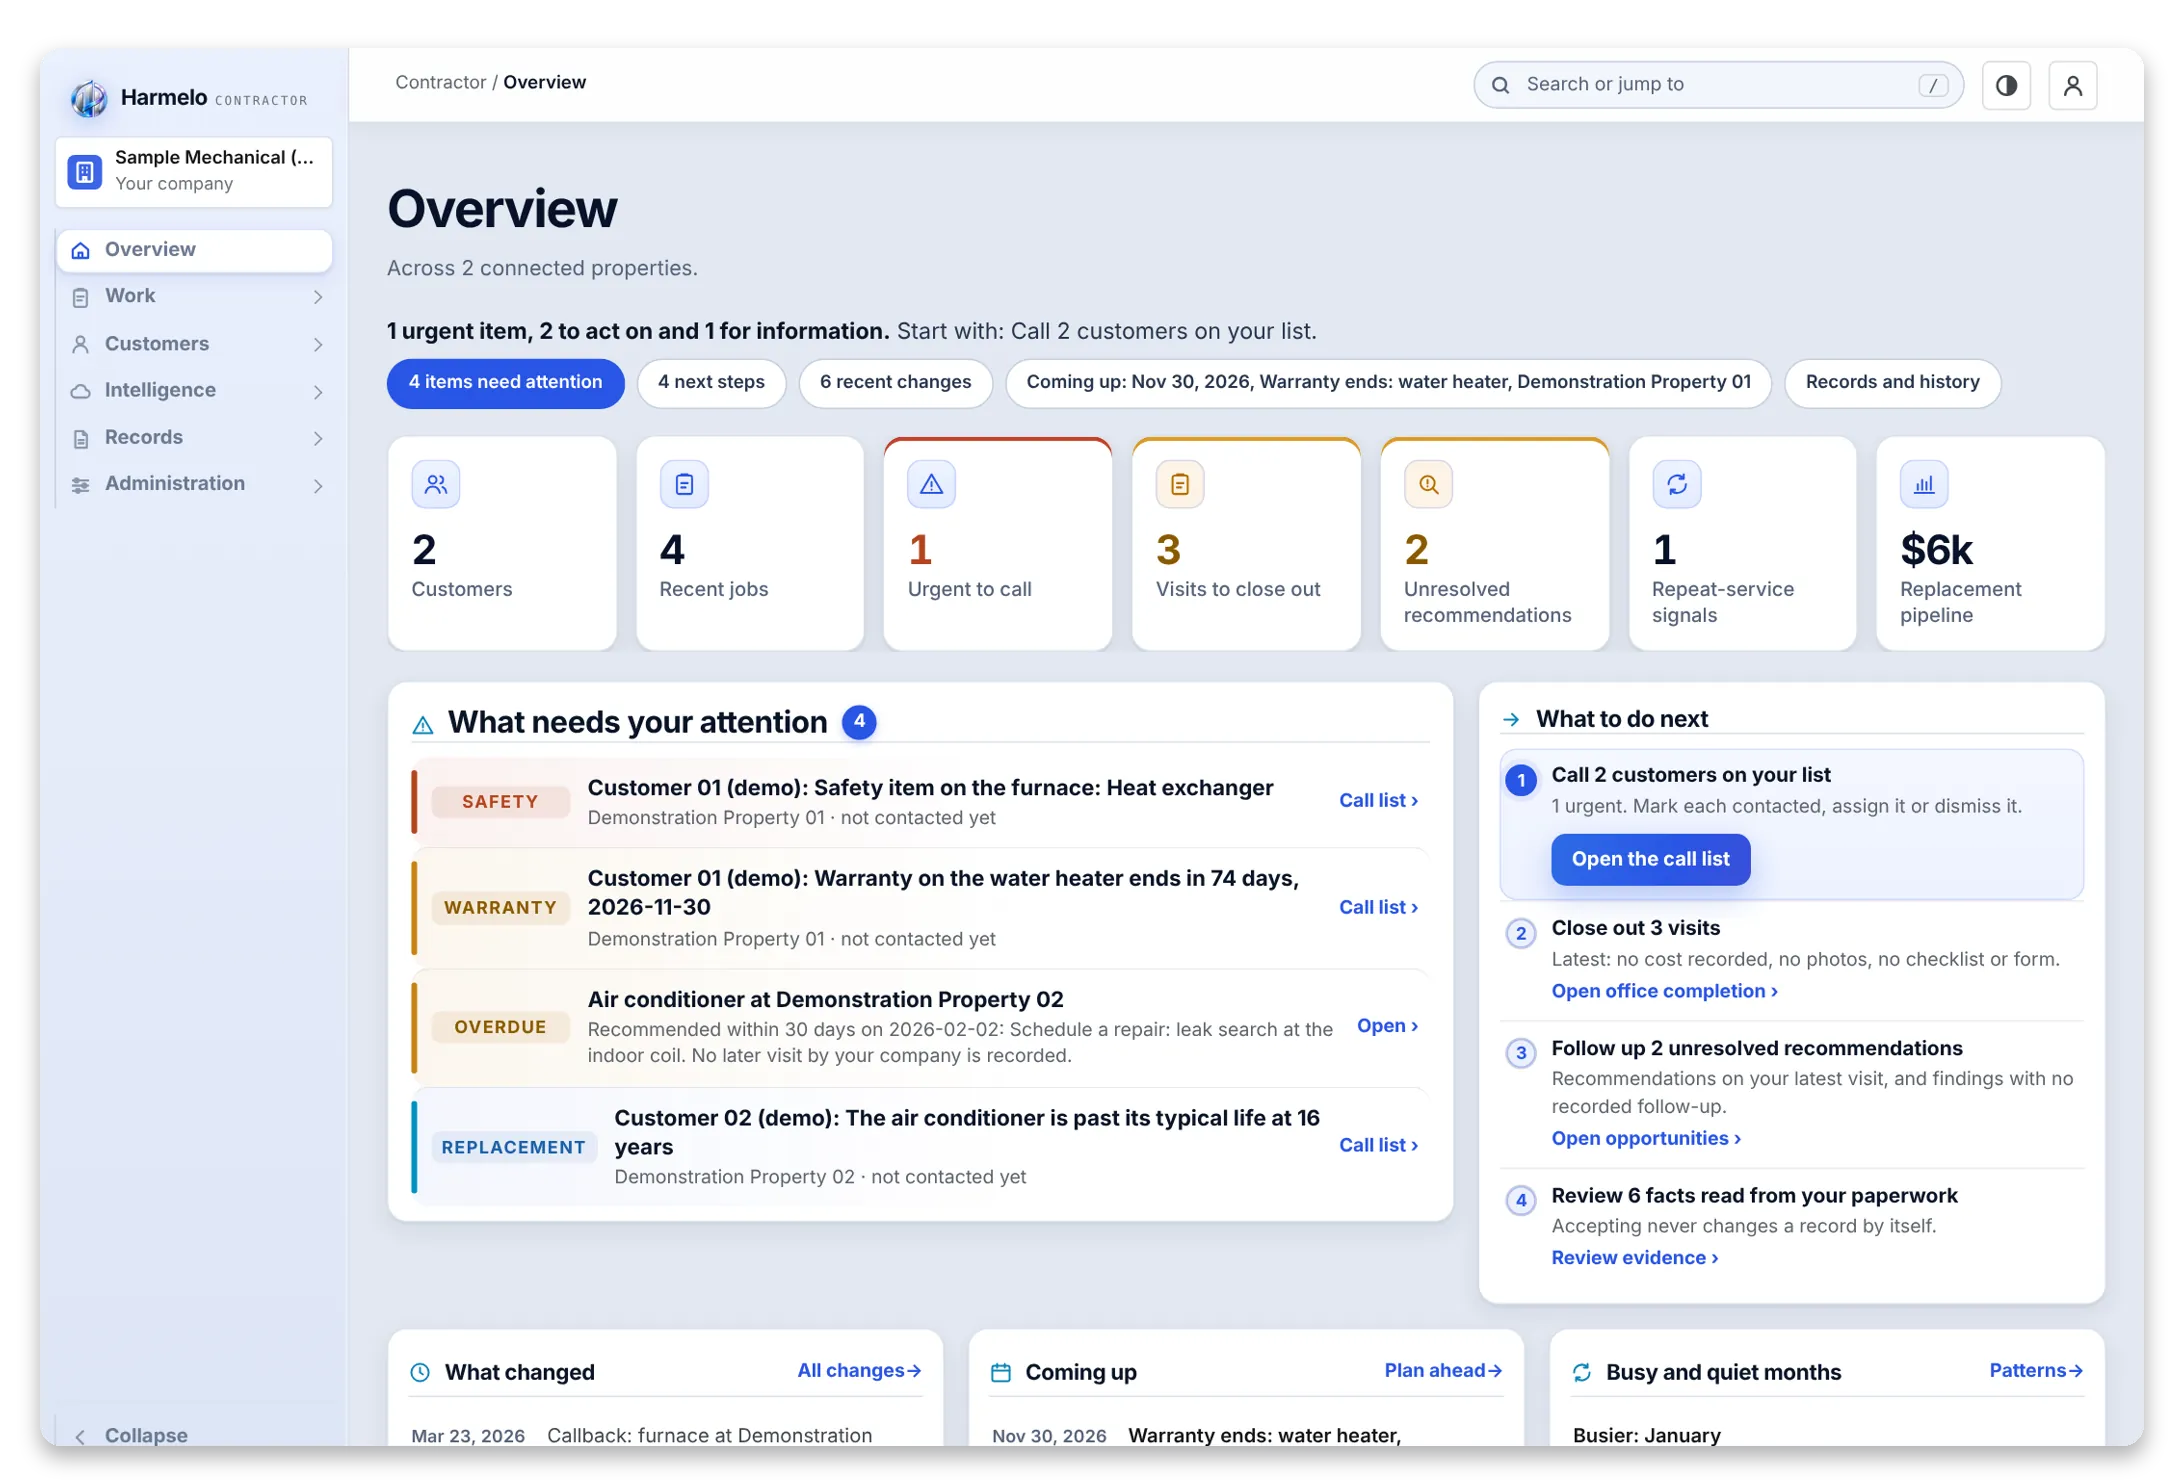The image size is (2184, 1484).
Task: Follow the 'Open office completion' link
Action: (1664, 991)
